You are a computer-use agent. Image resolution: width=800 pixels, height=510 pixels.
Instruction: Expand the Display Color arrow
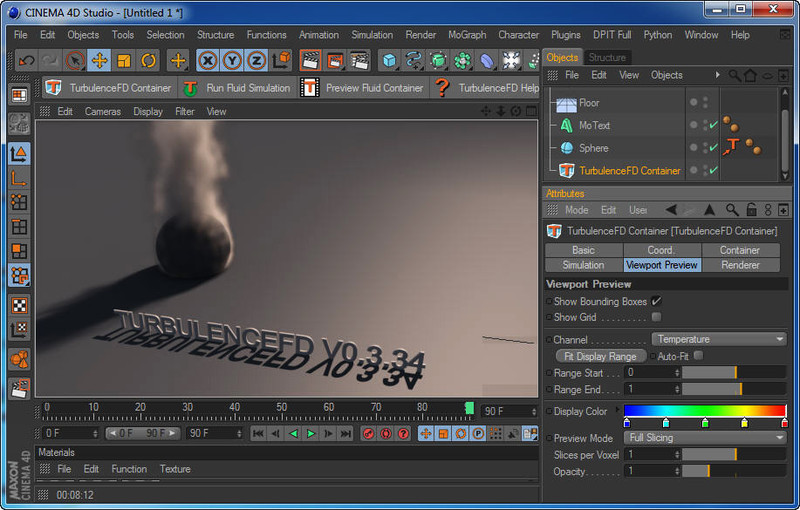coord(617,410)
